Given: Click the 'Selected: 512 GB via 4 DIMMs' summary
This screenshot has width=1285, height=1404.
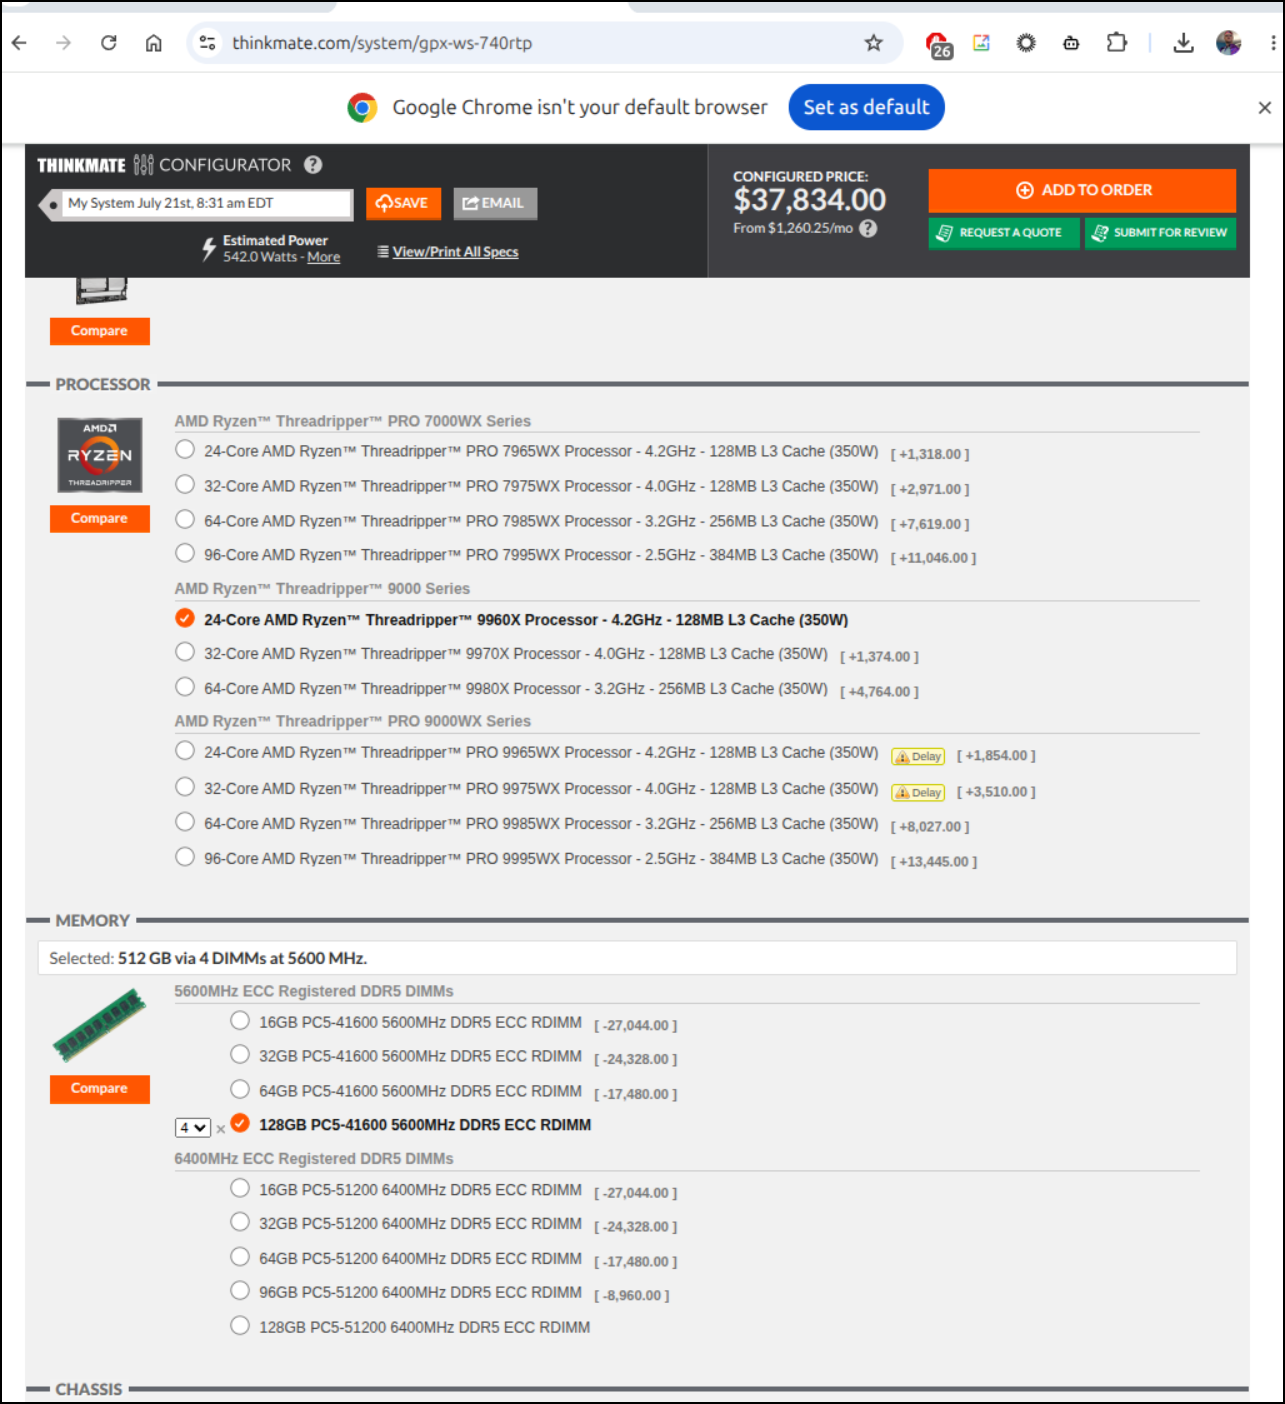Looking at the screenshot, I should point(208,958).
